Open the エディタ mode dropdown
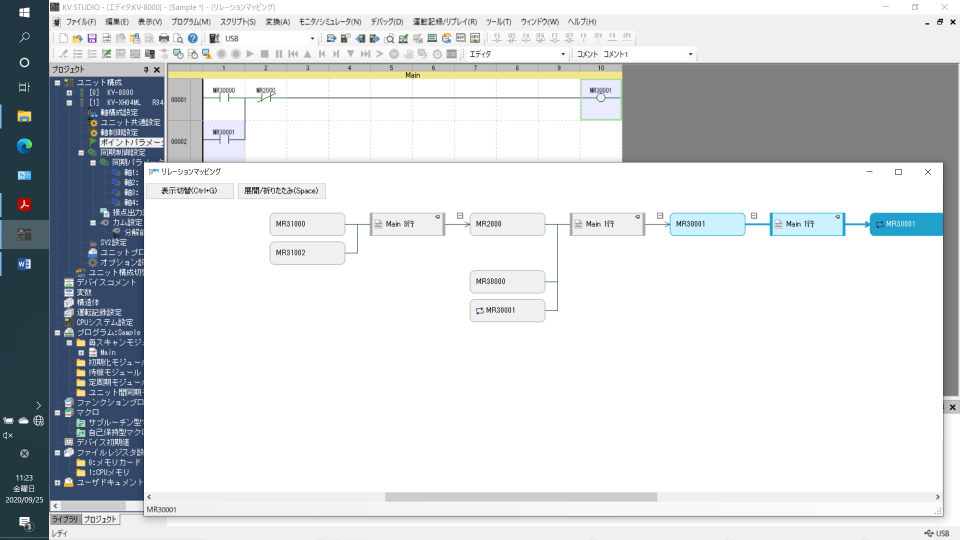The width and height of the screenshot is (960, 540). (x=563, y=54)
